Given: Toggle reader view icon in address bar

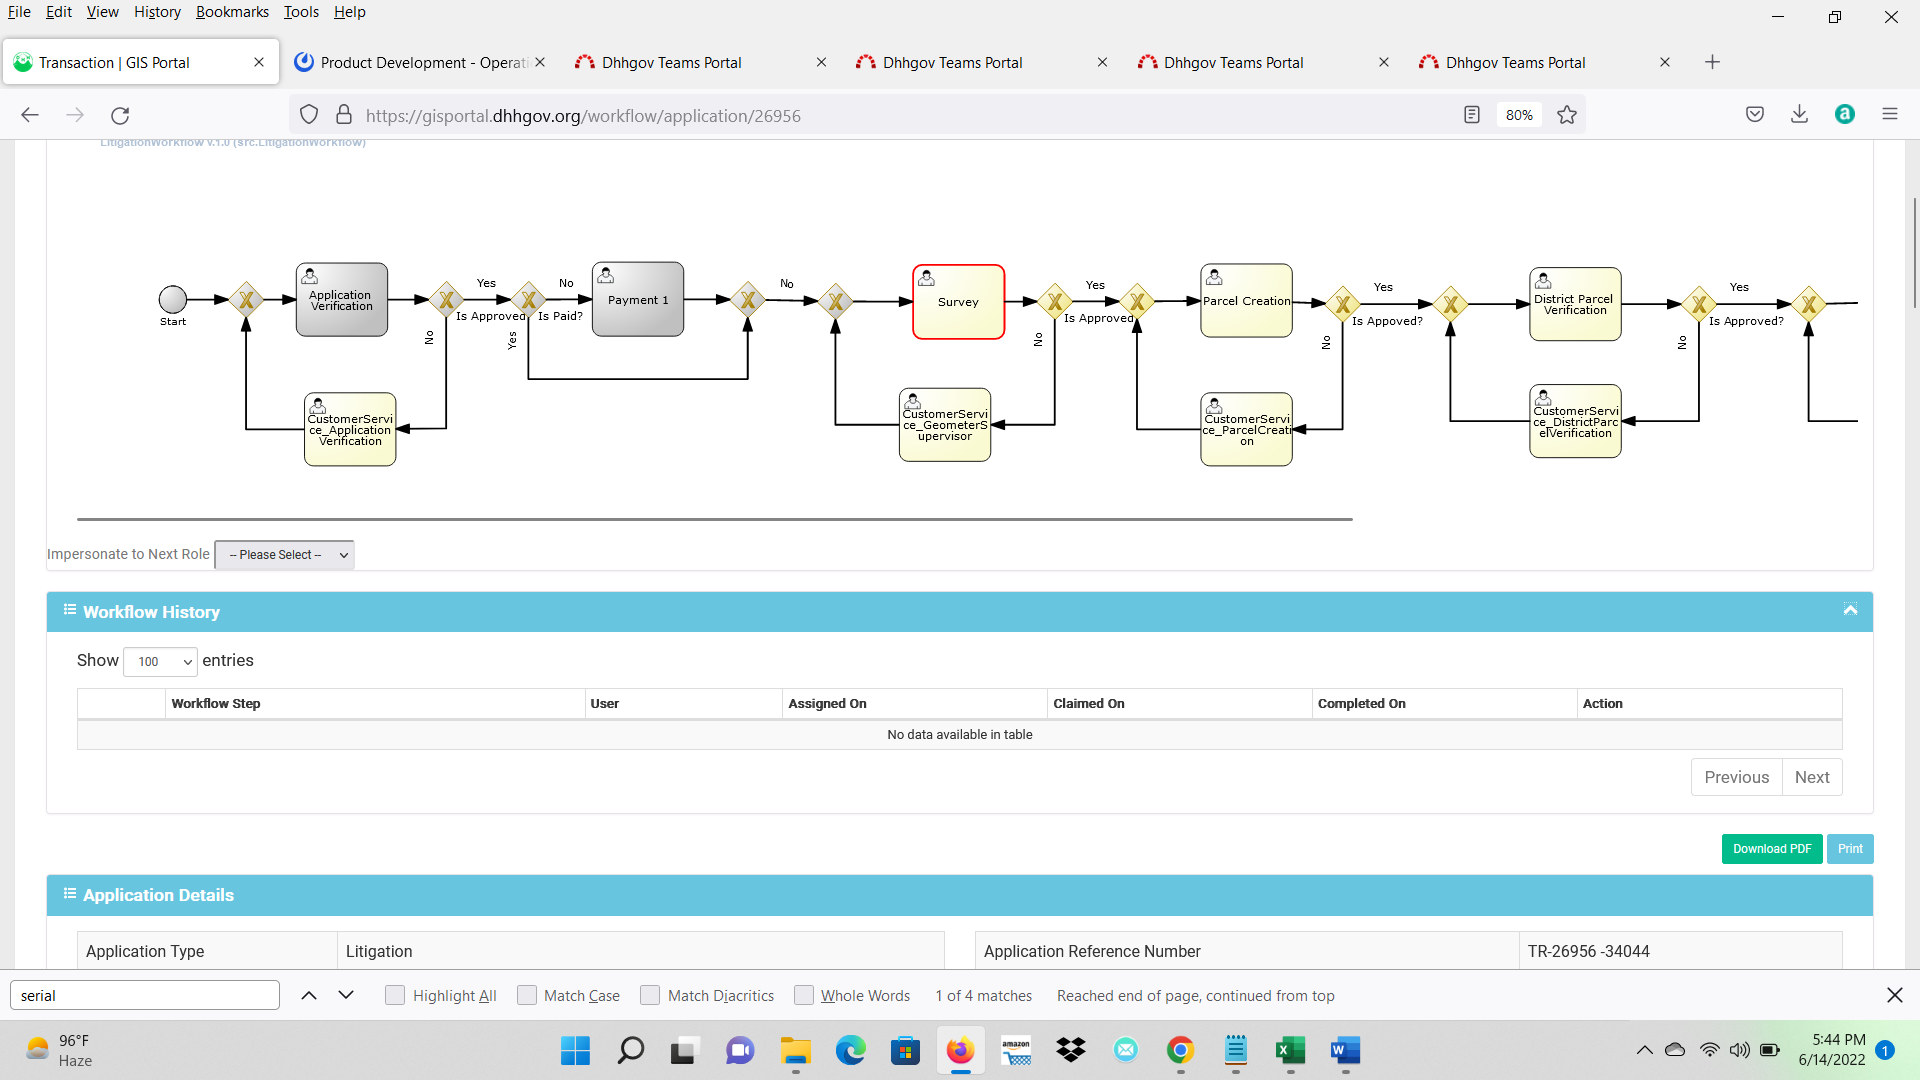Looking at the screenshot, I should [x=1472, y=115].
